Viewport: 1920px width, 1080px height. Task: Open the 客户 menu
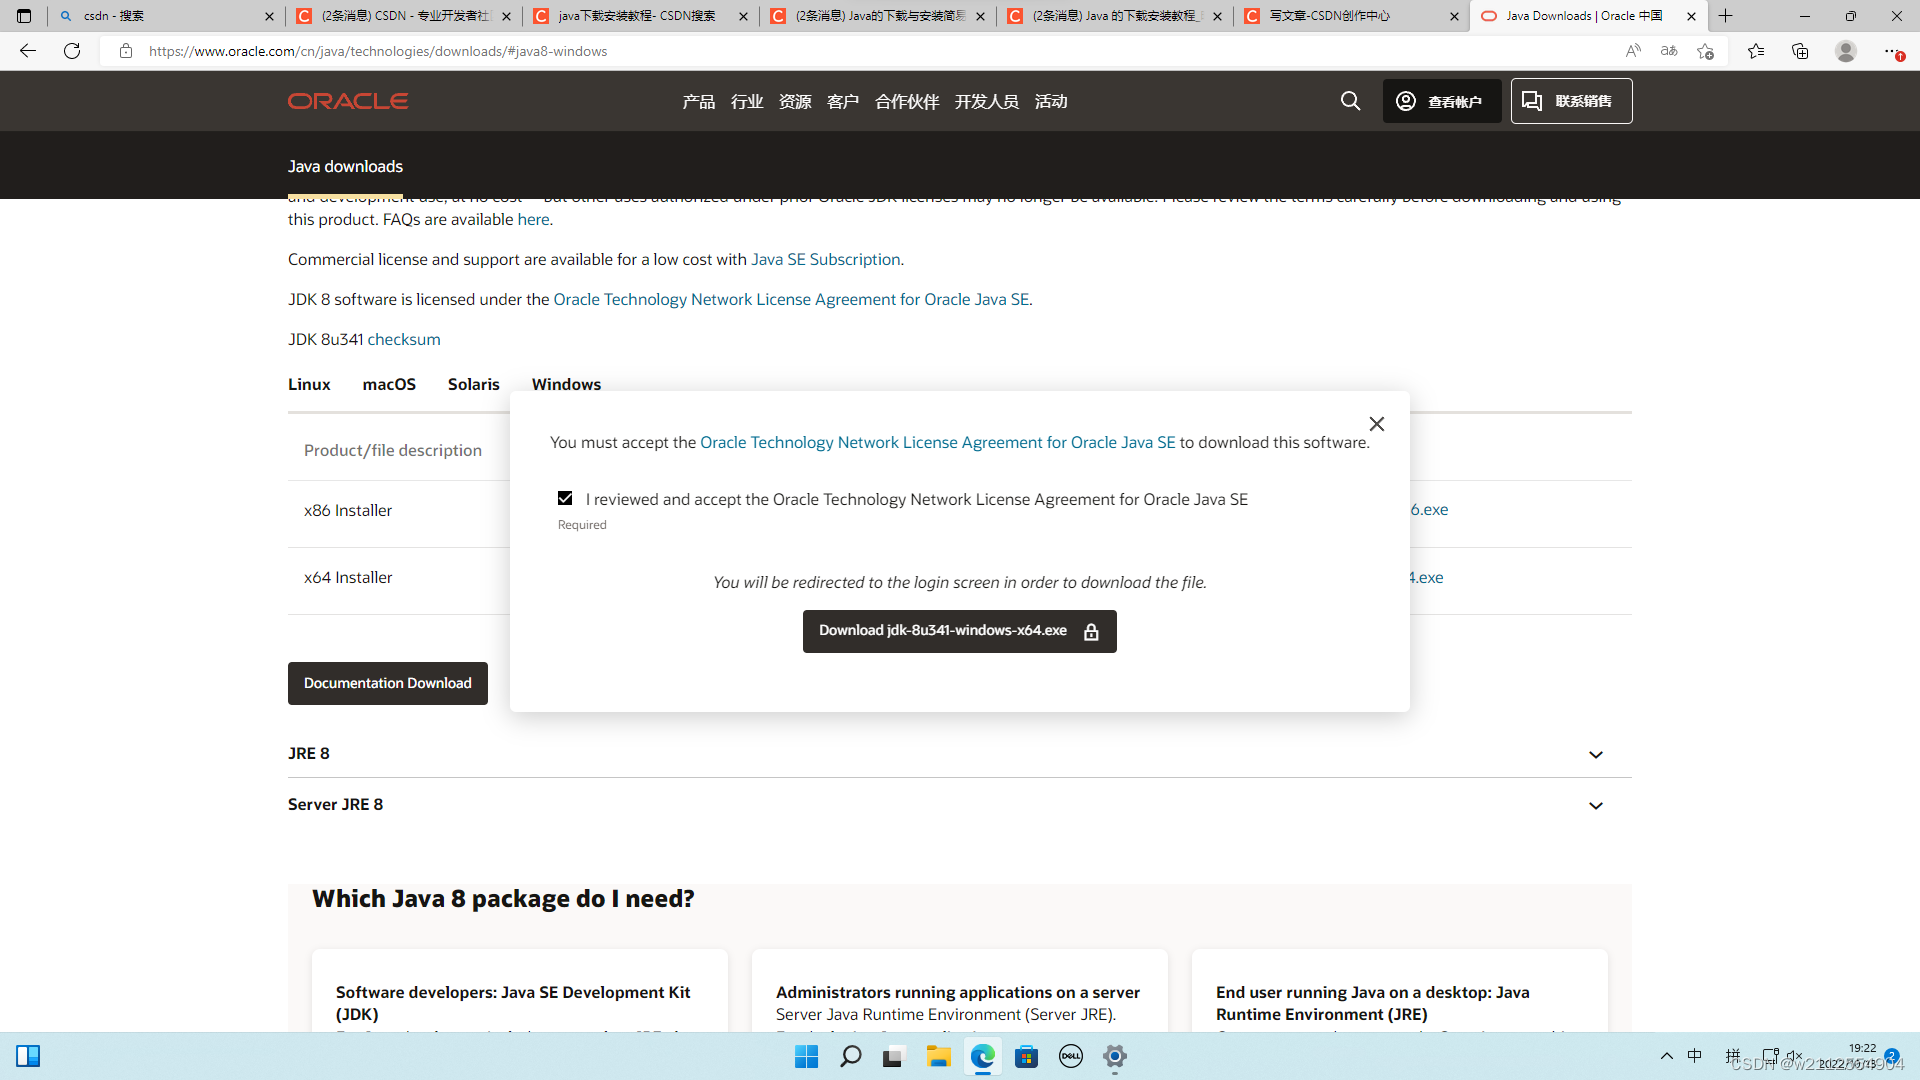click(x=843, y=101)
